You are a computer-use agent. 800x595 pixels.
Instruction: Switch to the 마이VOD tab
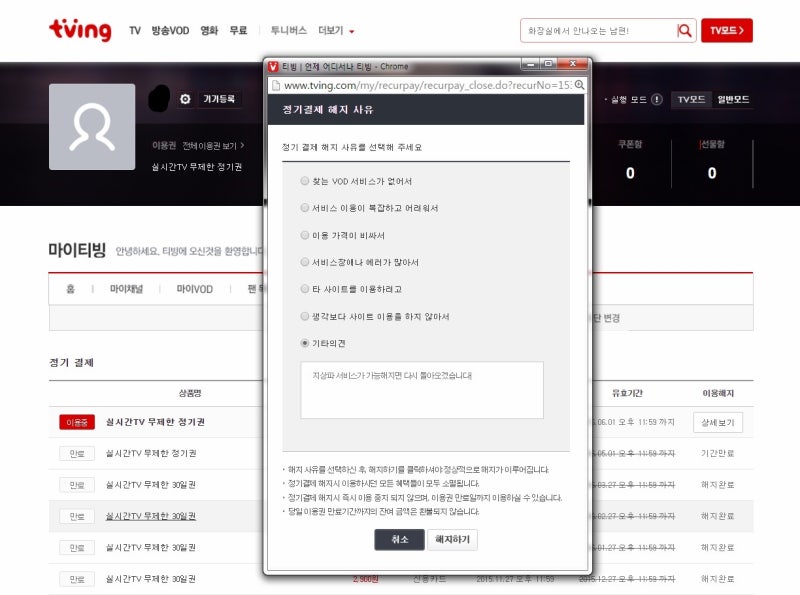(197, 287)
